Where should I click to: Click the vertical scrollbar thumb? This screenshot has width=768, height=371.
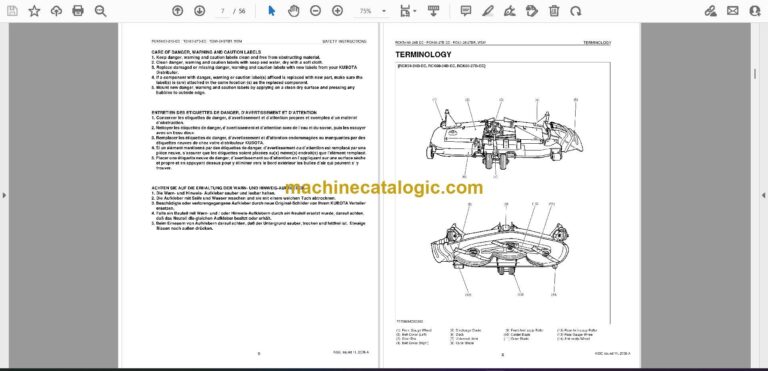click(754, 74)
